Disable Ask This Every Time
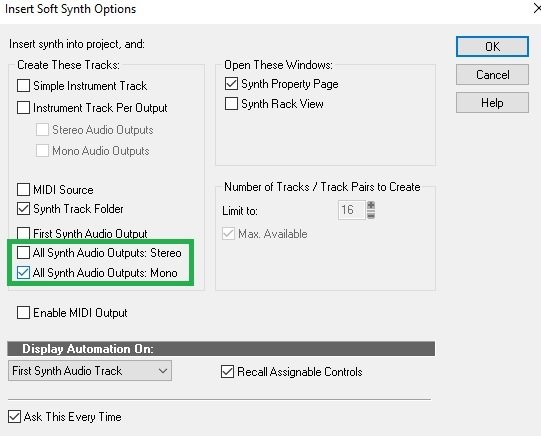Screen dimensions: 541x436 pyautogui.click(x=14, y=416)
